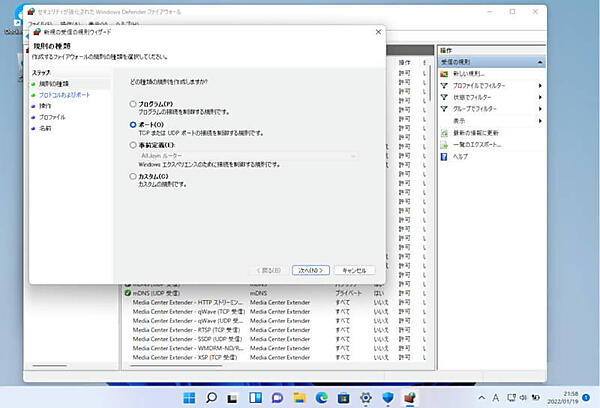
Task: Open Task View from the taskbar
Action: click(x=232, y=398)
